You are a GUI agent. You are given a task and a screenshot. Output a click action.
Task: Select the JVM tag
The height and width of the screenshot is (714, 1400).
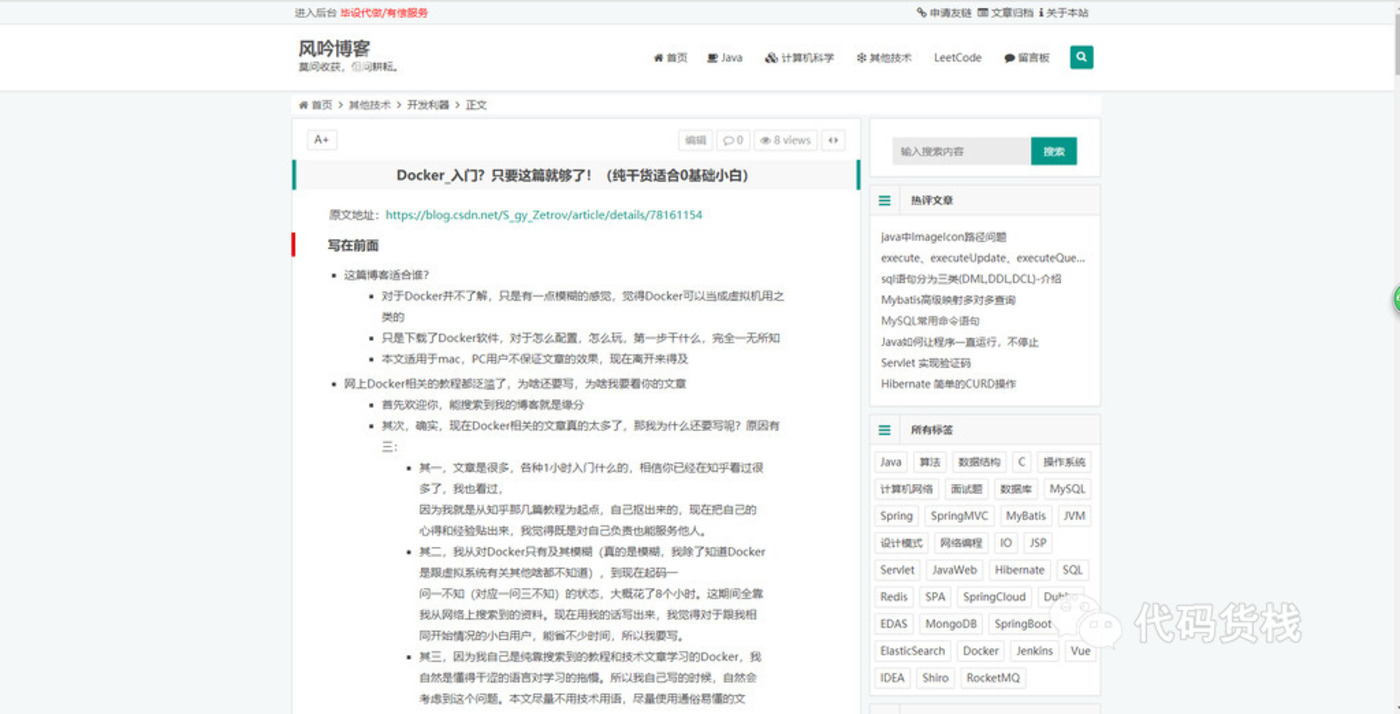1074,516
